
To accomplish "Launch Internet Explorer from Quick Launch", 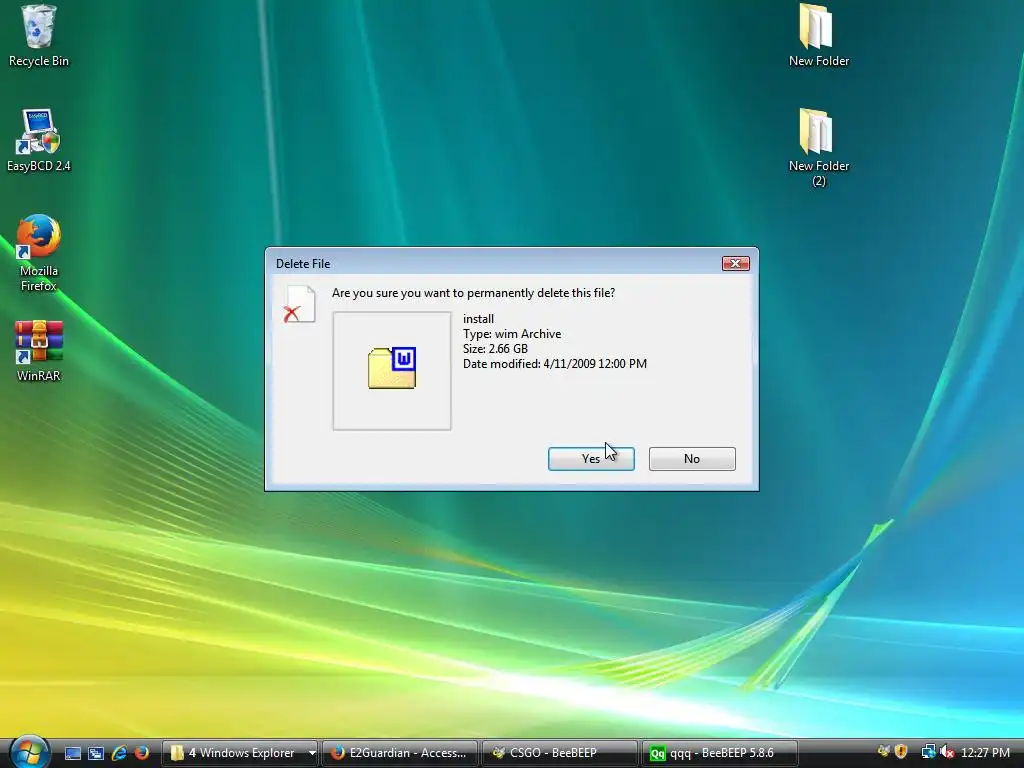I will pyautogui.click(x=119, y=753).
